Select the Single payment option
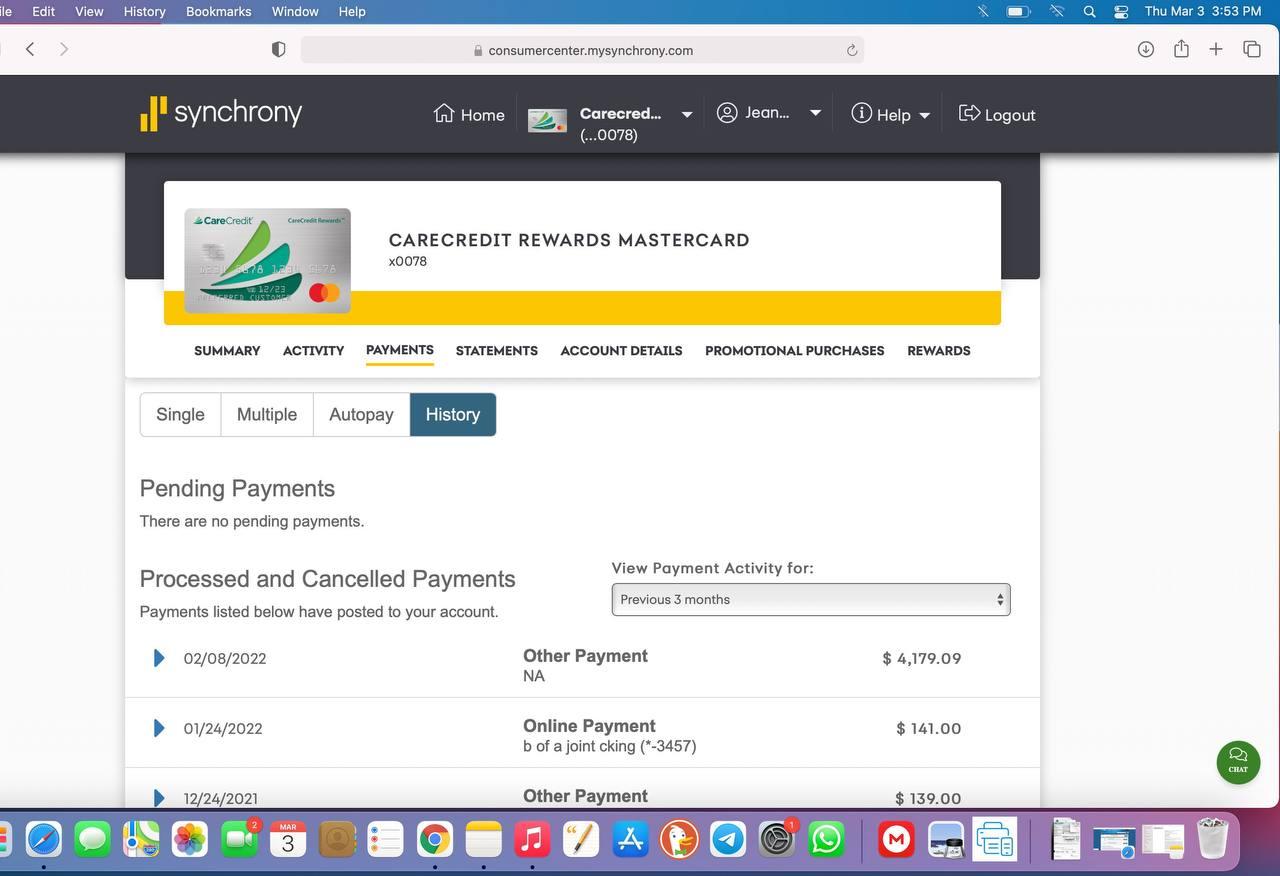 (180, 414)
